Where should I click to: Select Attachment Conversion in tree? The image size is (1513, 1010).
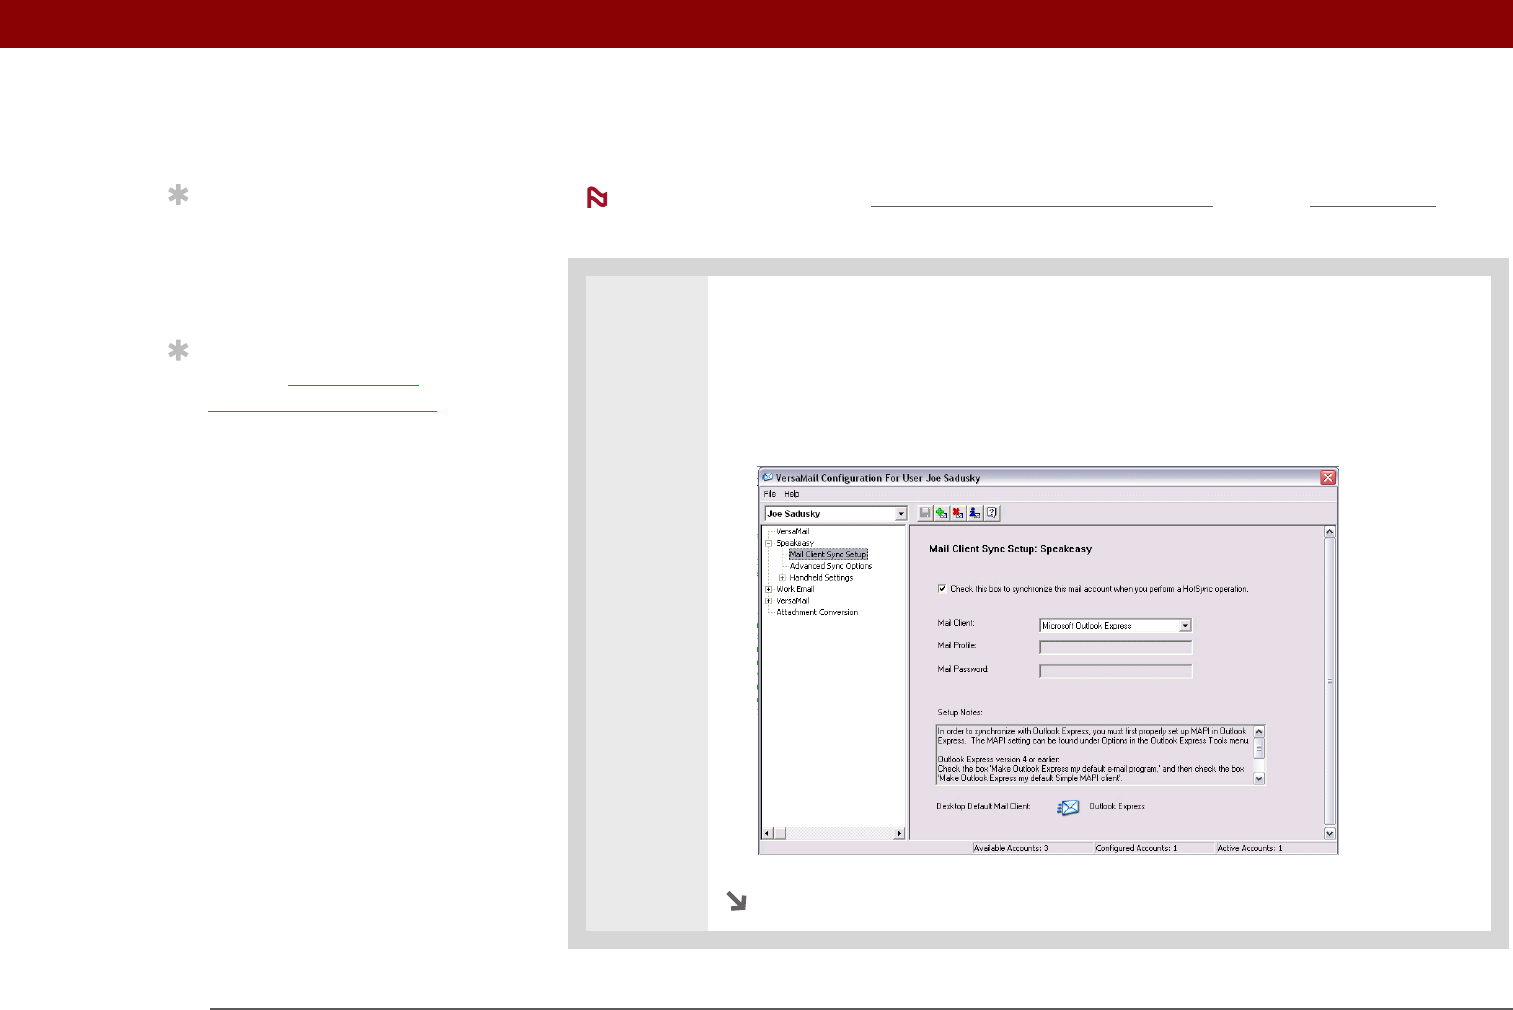pyautogui.click(x=817, y=612)
